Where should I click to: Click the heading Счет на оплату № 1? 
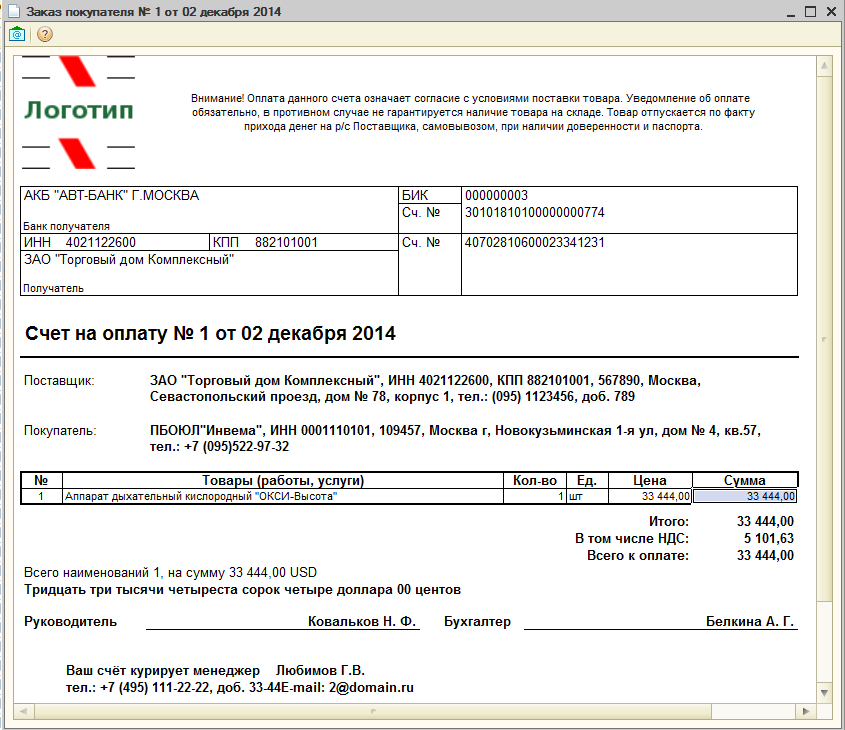210,333
